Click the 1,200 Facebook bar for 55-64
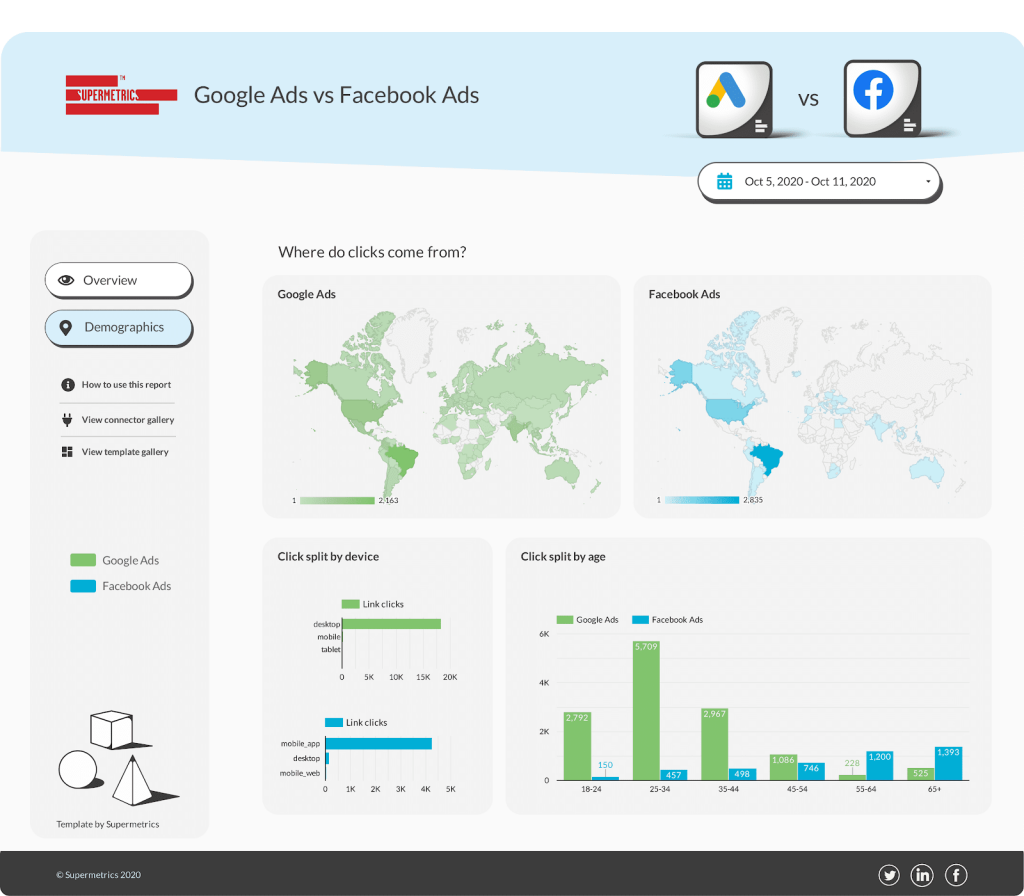The height and width of the screenshot is (896, 1024). click(880, 765)
